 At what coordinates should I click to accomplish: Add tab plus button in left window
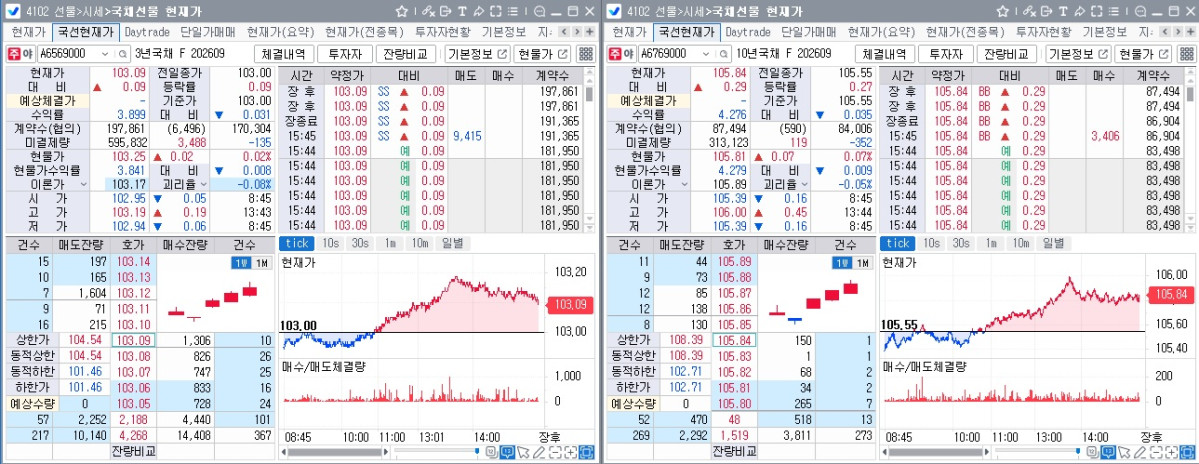click(590, 32)
